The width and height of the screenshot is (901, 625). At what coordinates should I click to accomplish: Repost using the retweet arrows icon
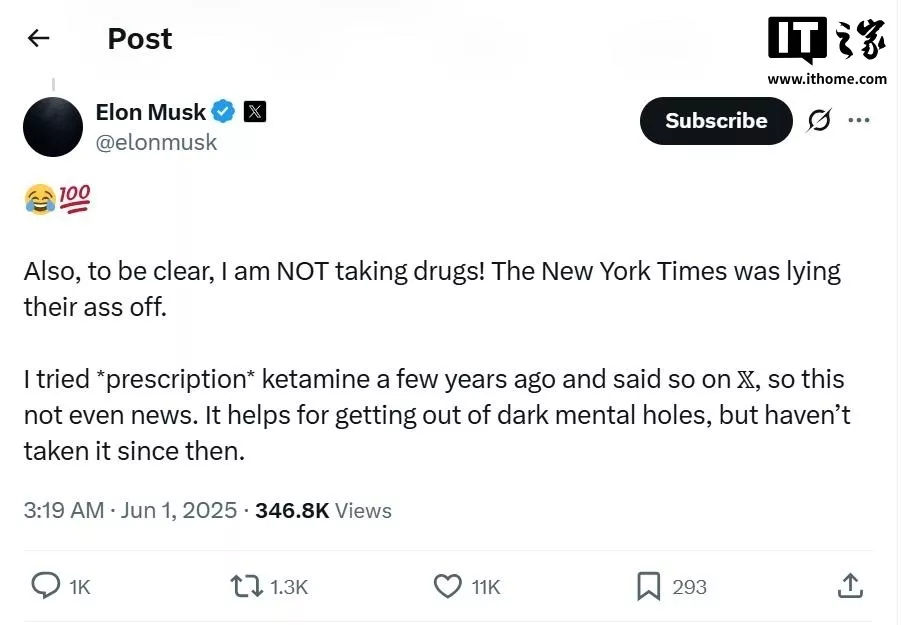tap(247, 587)
